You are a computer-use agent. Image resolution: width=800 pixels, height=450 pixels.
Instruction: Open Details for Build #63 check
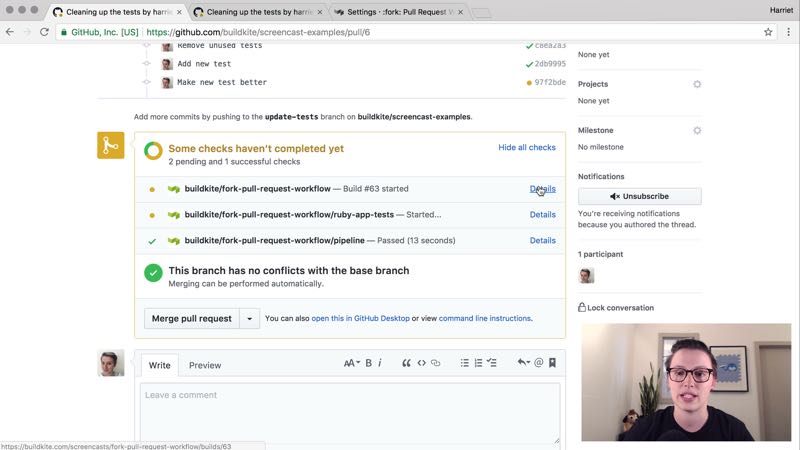point(542,188)
